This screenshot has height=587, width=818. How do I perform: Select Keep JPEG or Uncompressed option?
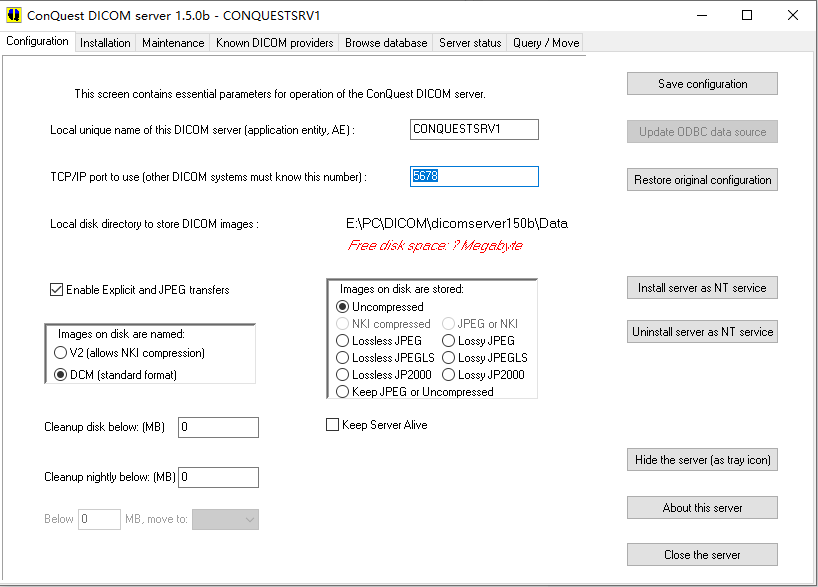coord(415,391)
